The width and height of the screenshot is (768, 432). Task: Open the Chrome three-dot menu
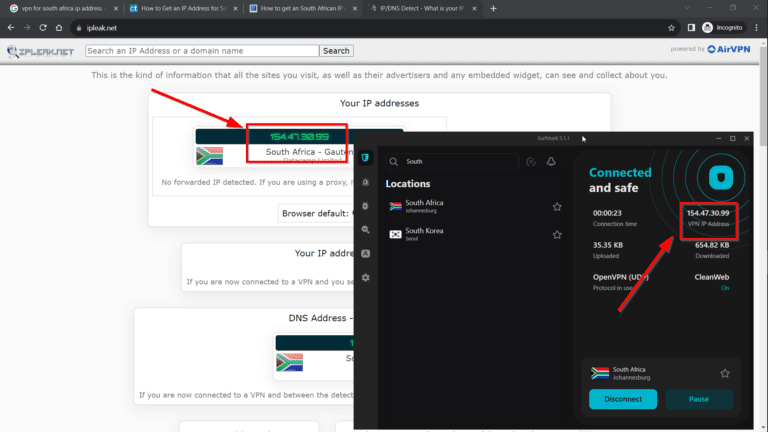coord(755,27)
